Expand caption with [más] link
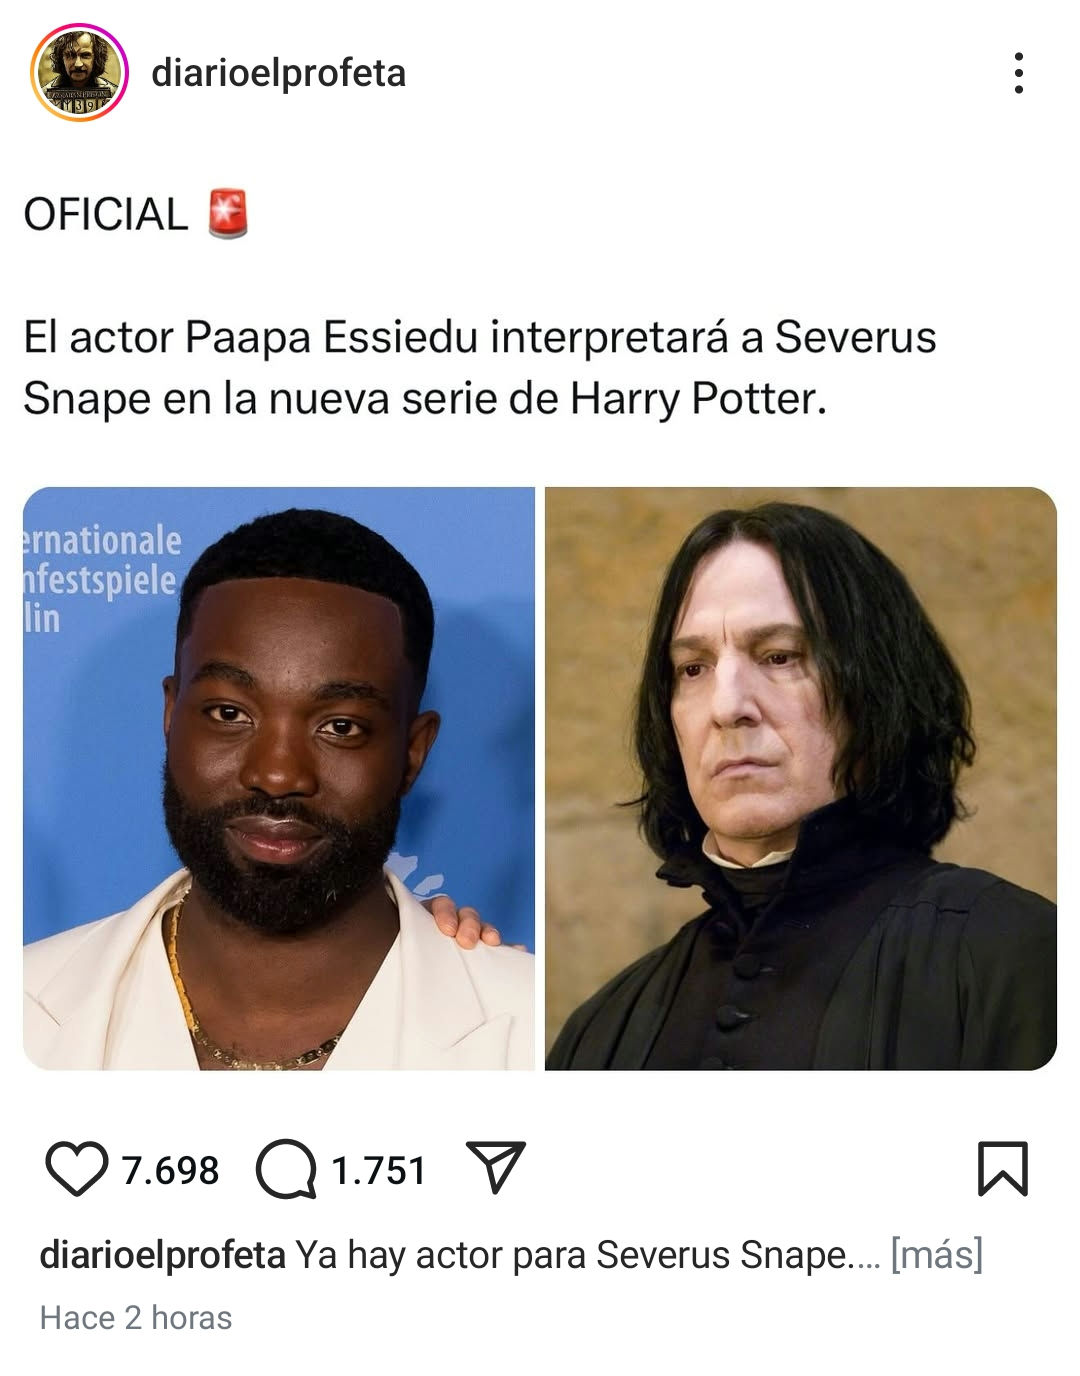Screen dimensions: 1080x1376 [x=937, y=1254]
